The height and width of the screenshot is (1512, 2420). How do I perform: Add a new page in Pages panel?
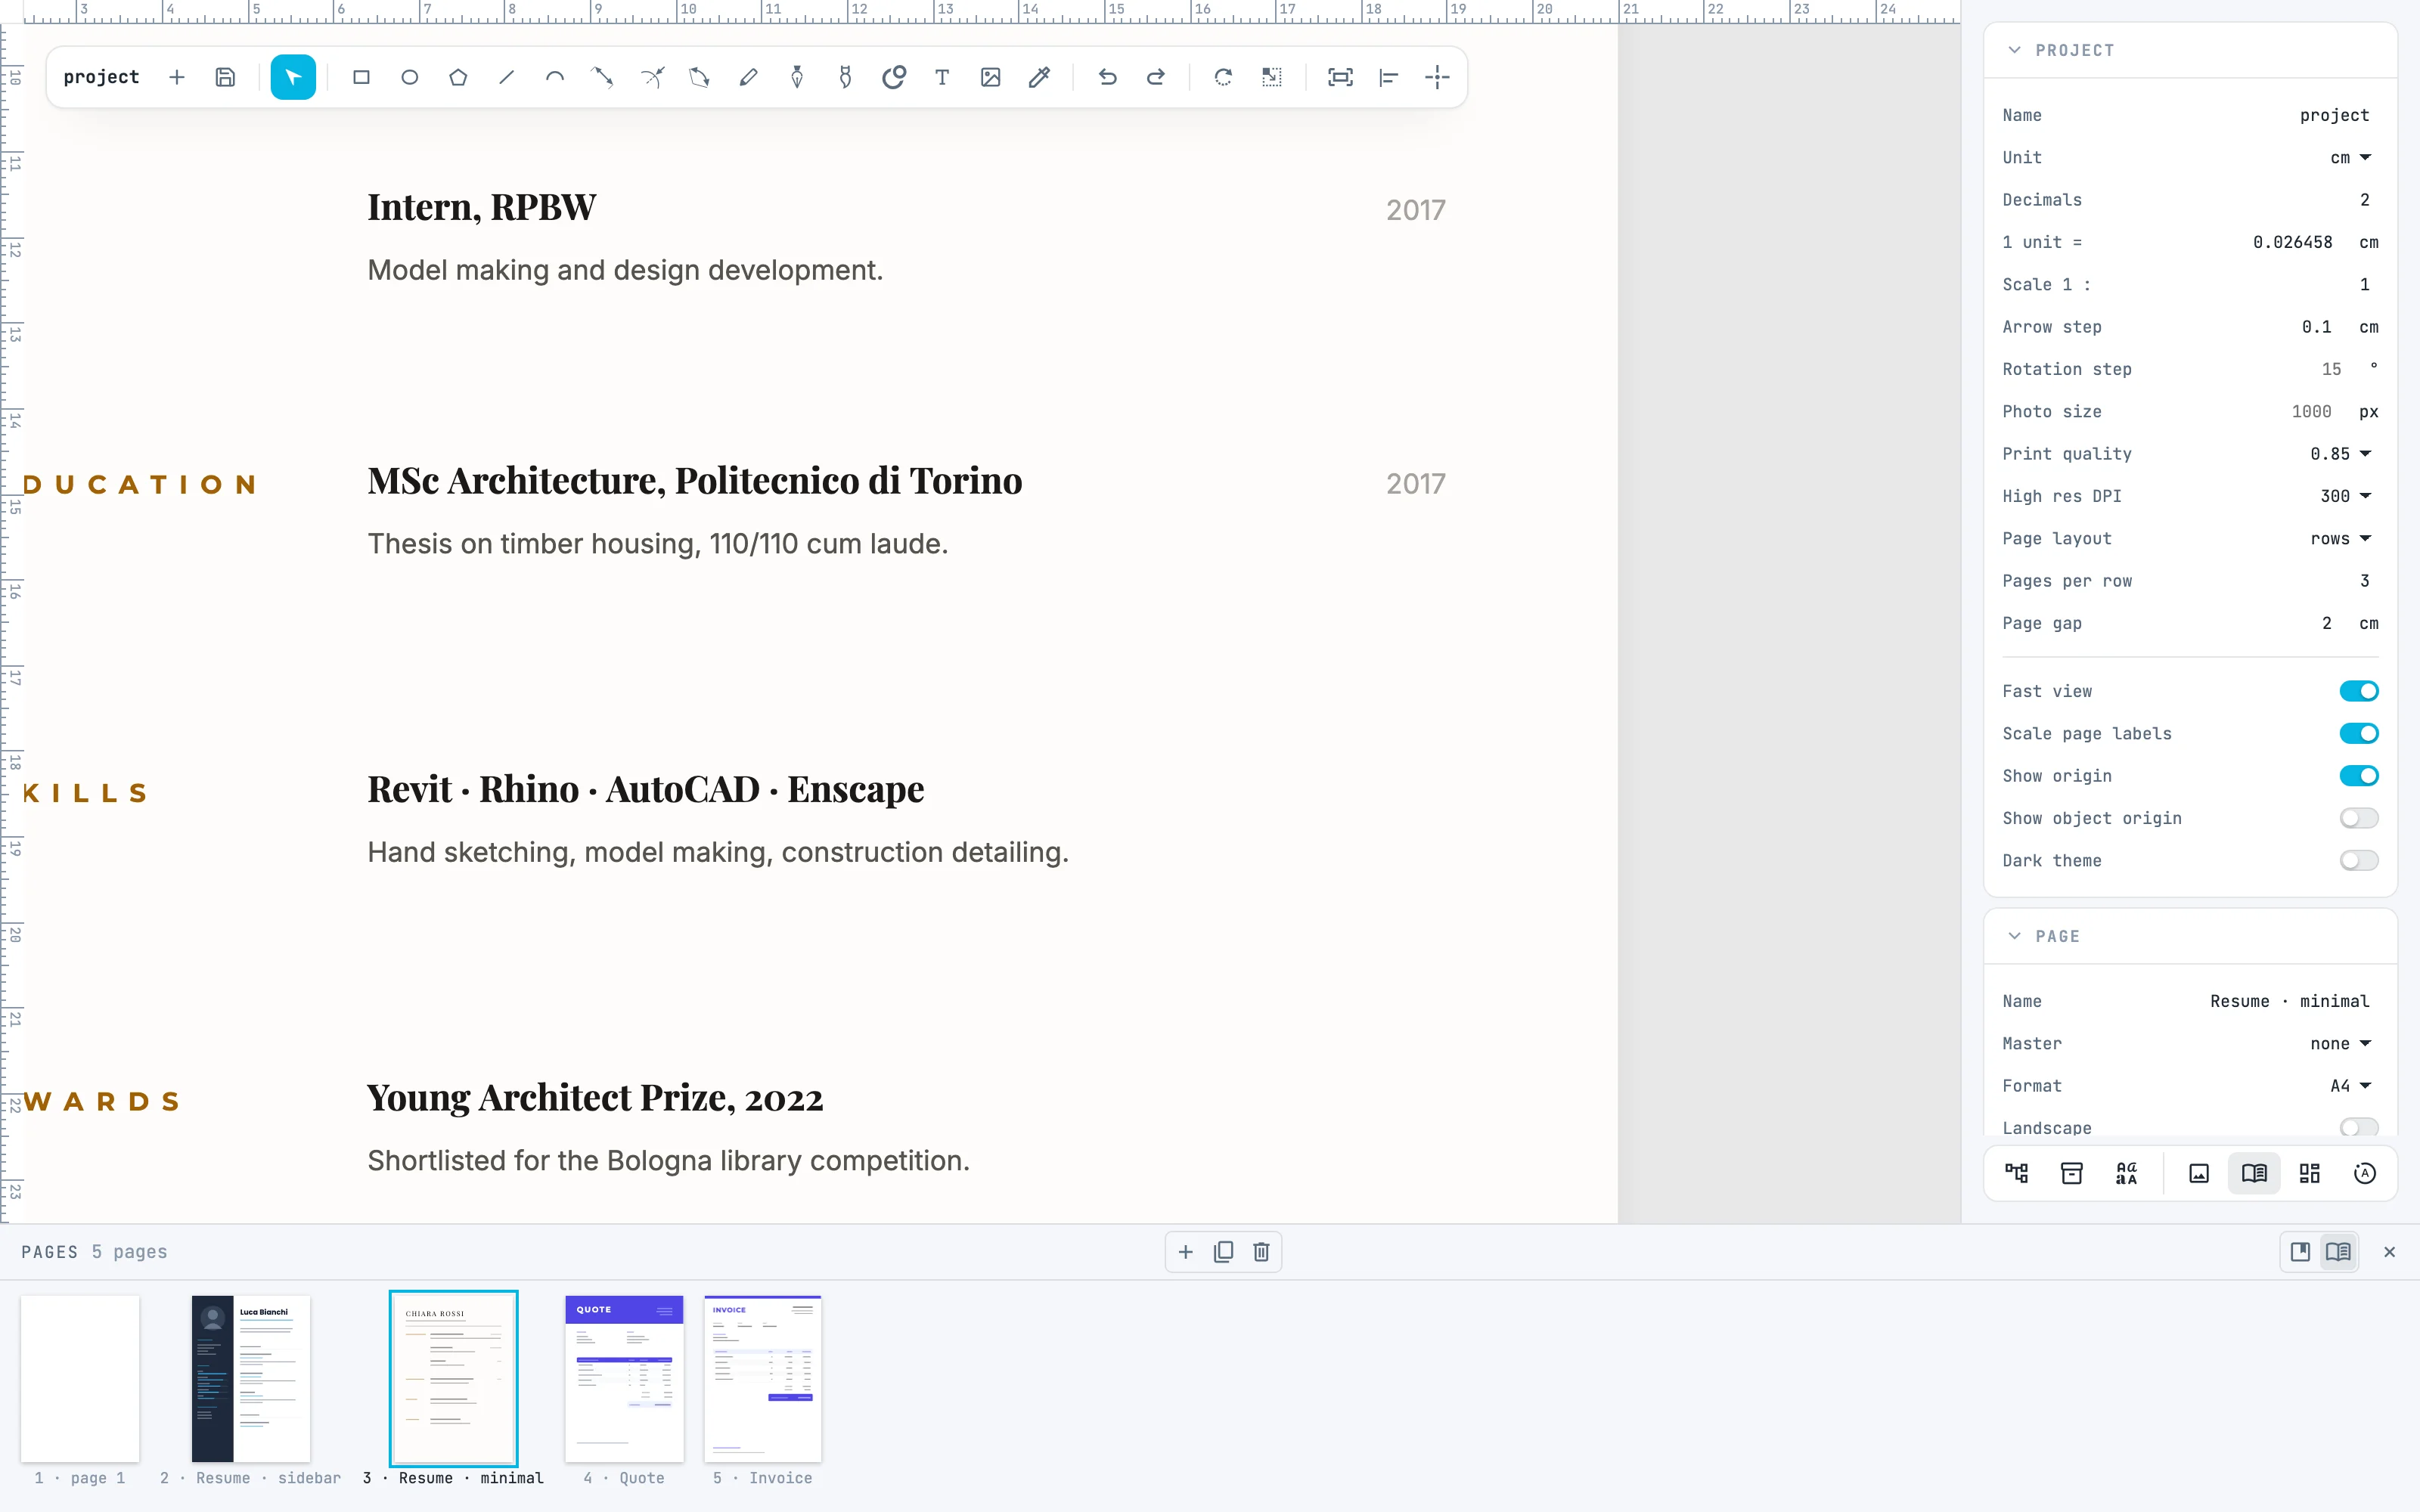1185,1252
